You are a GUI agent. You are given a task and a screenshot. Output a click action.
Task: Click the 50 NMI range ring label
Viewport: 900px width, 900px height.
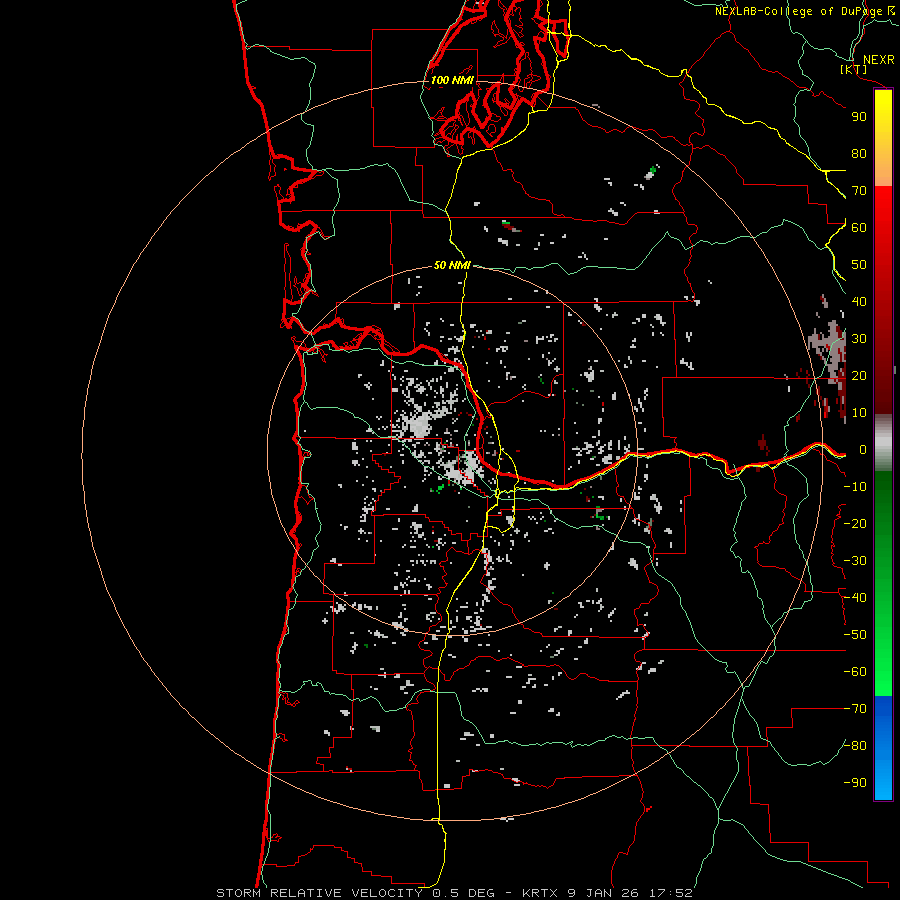(x=452, y=265)
